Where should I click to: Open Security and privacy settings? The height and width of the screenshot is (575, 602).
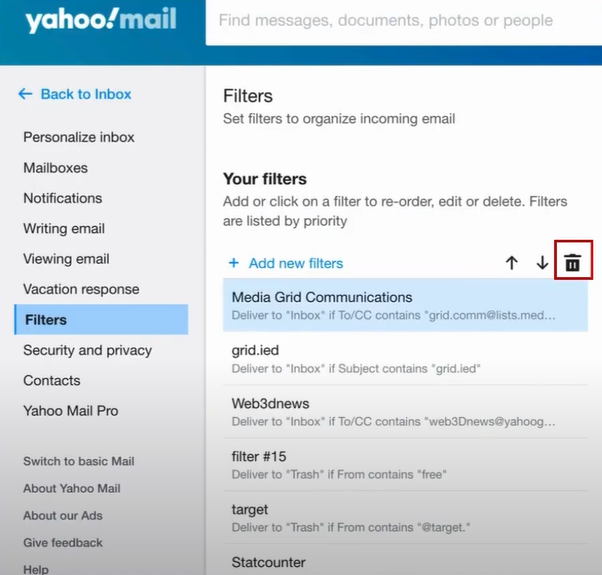coord(87,350)
